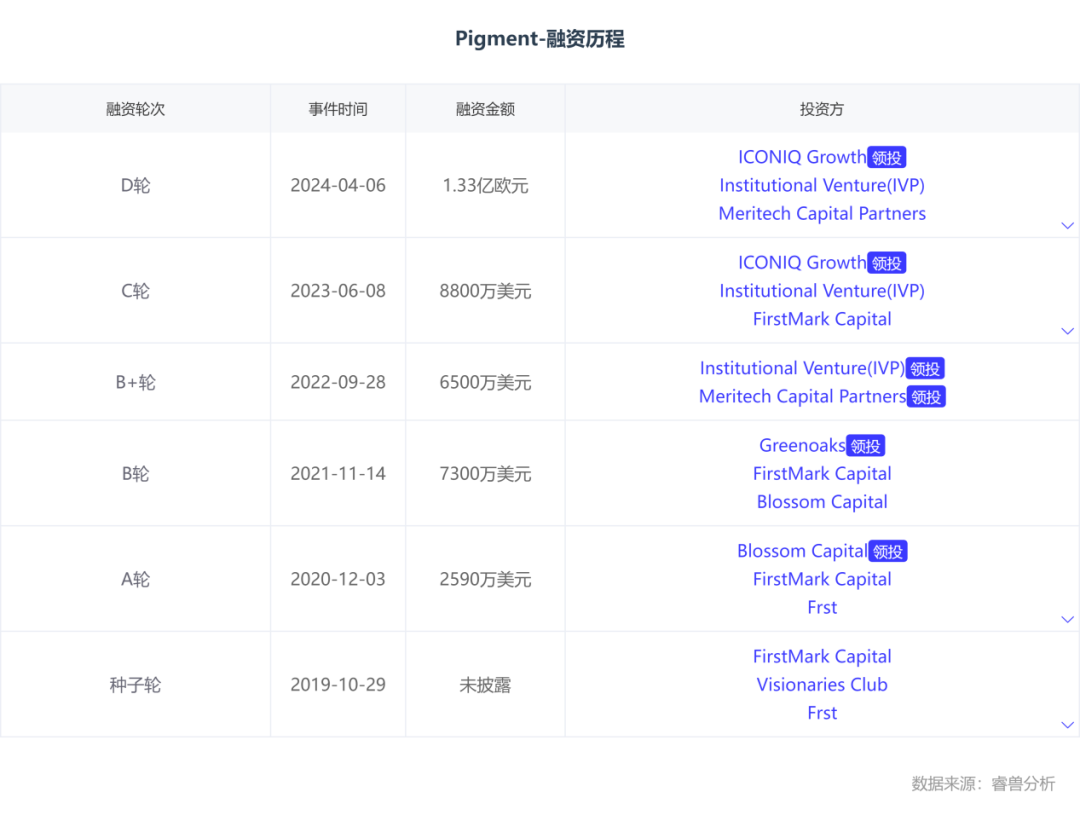Image resolution: width=1080 pixels, height=827 pixels.
Task: Click the 事件时间 column header
Action: (x=338, y=109)
